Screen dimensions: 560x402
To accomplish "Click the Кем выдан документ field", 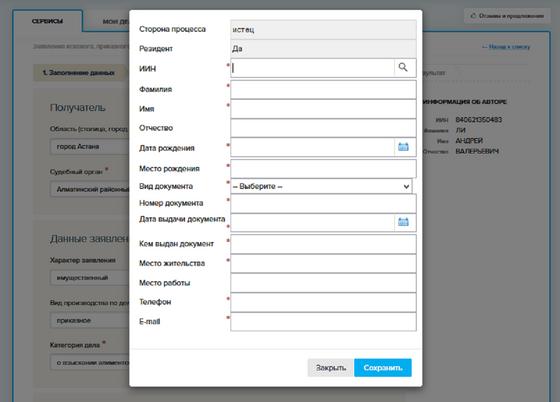I will (323, 244).
